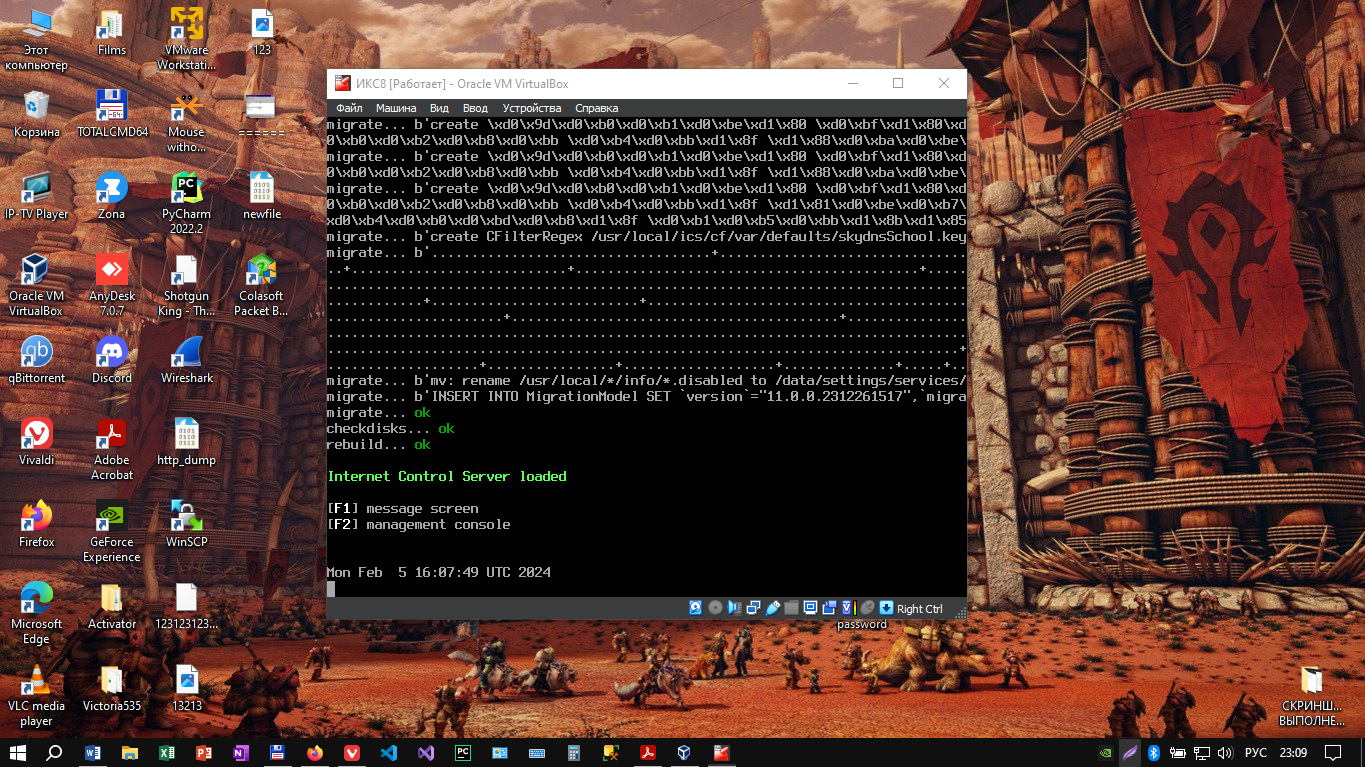Click the mouse integration indicator icon
Image resolution: width=1365 pixels, height=767 pixels.
tap(867, 608)
